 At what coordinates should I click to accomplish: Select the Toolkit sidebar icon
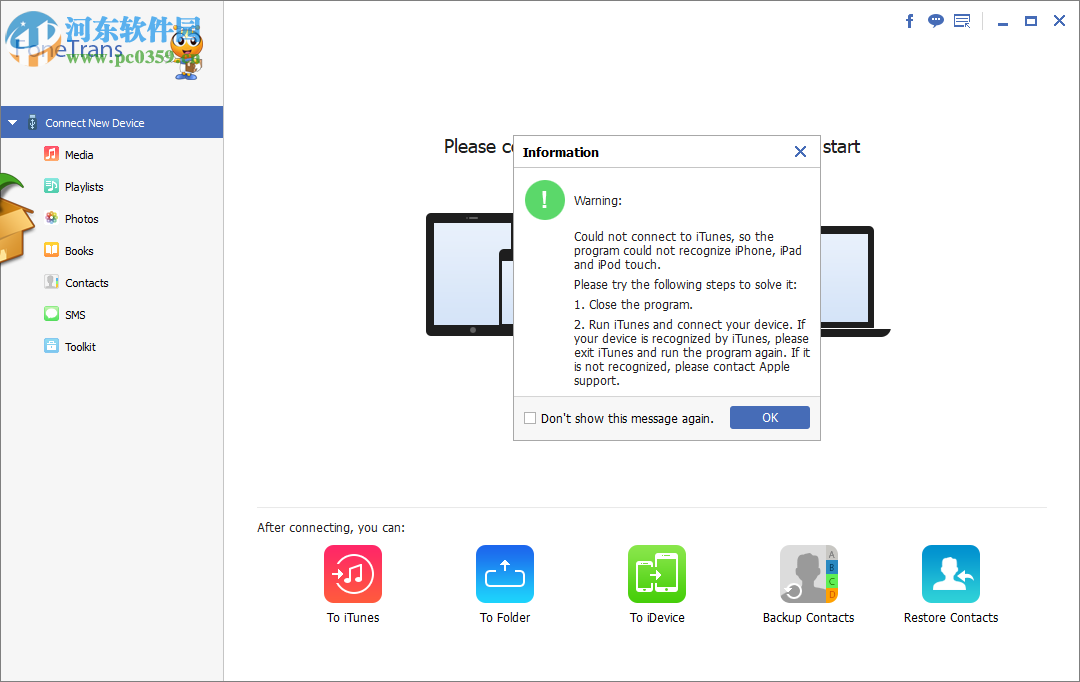[52, 346]
